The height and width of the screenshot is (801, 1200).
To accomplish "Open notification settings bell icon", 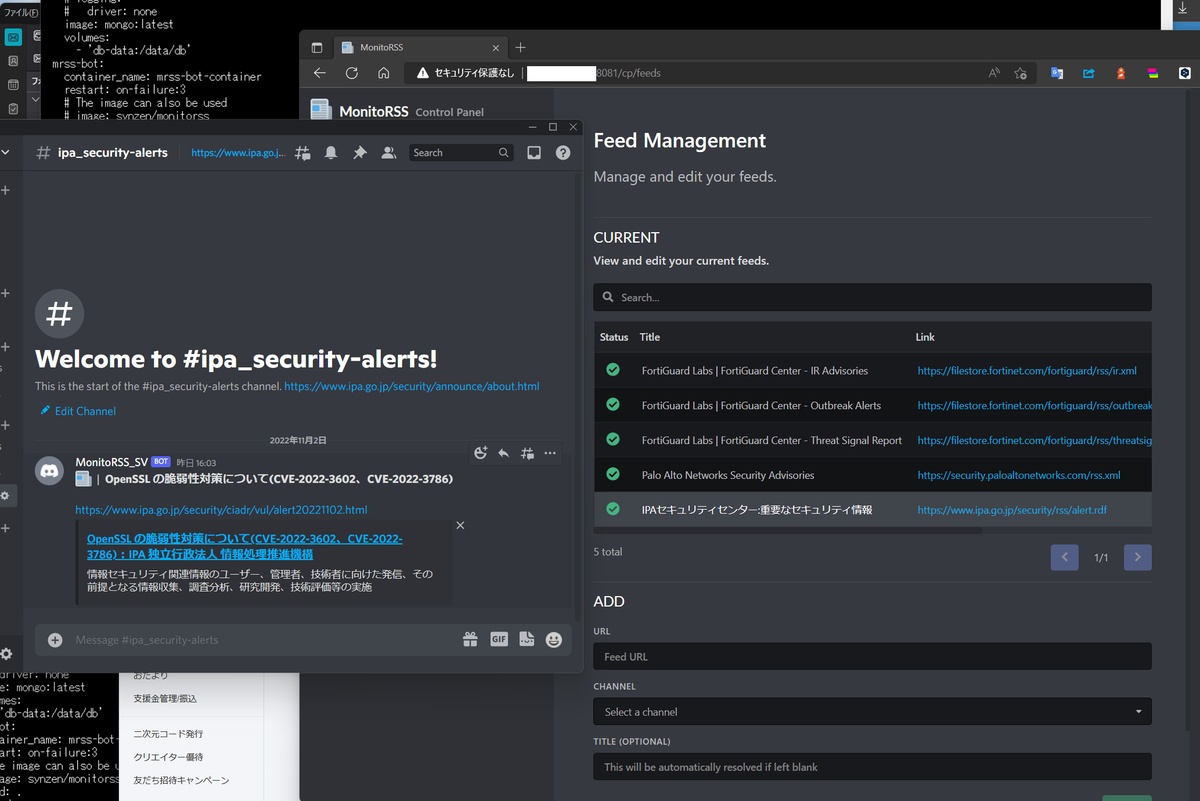I will pos(331,153).
